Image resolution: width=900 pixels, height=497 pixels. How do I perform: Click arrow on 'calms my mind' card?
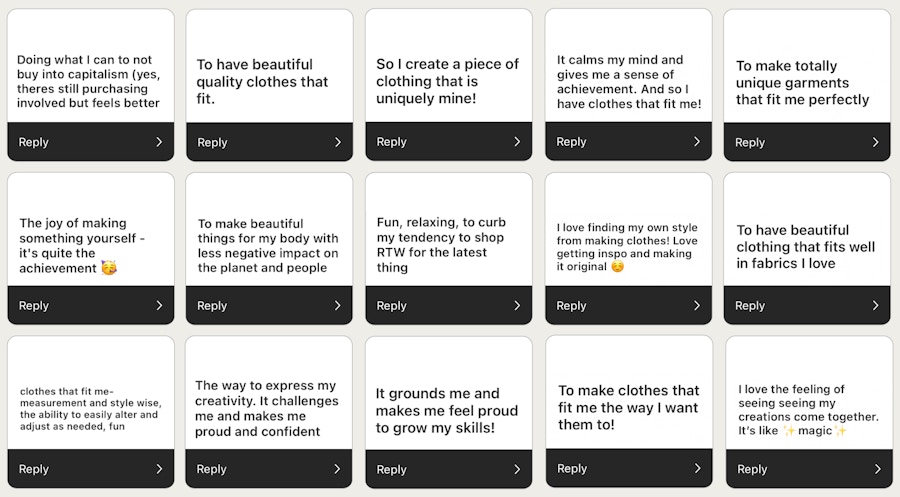click(697, 142)
